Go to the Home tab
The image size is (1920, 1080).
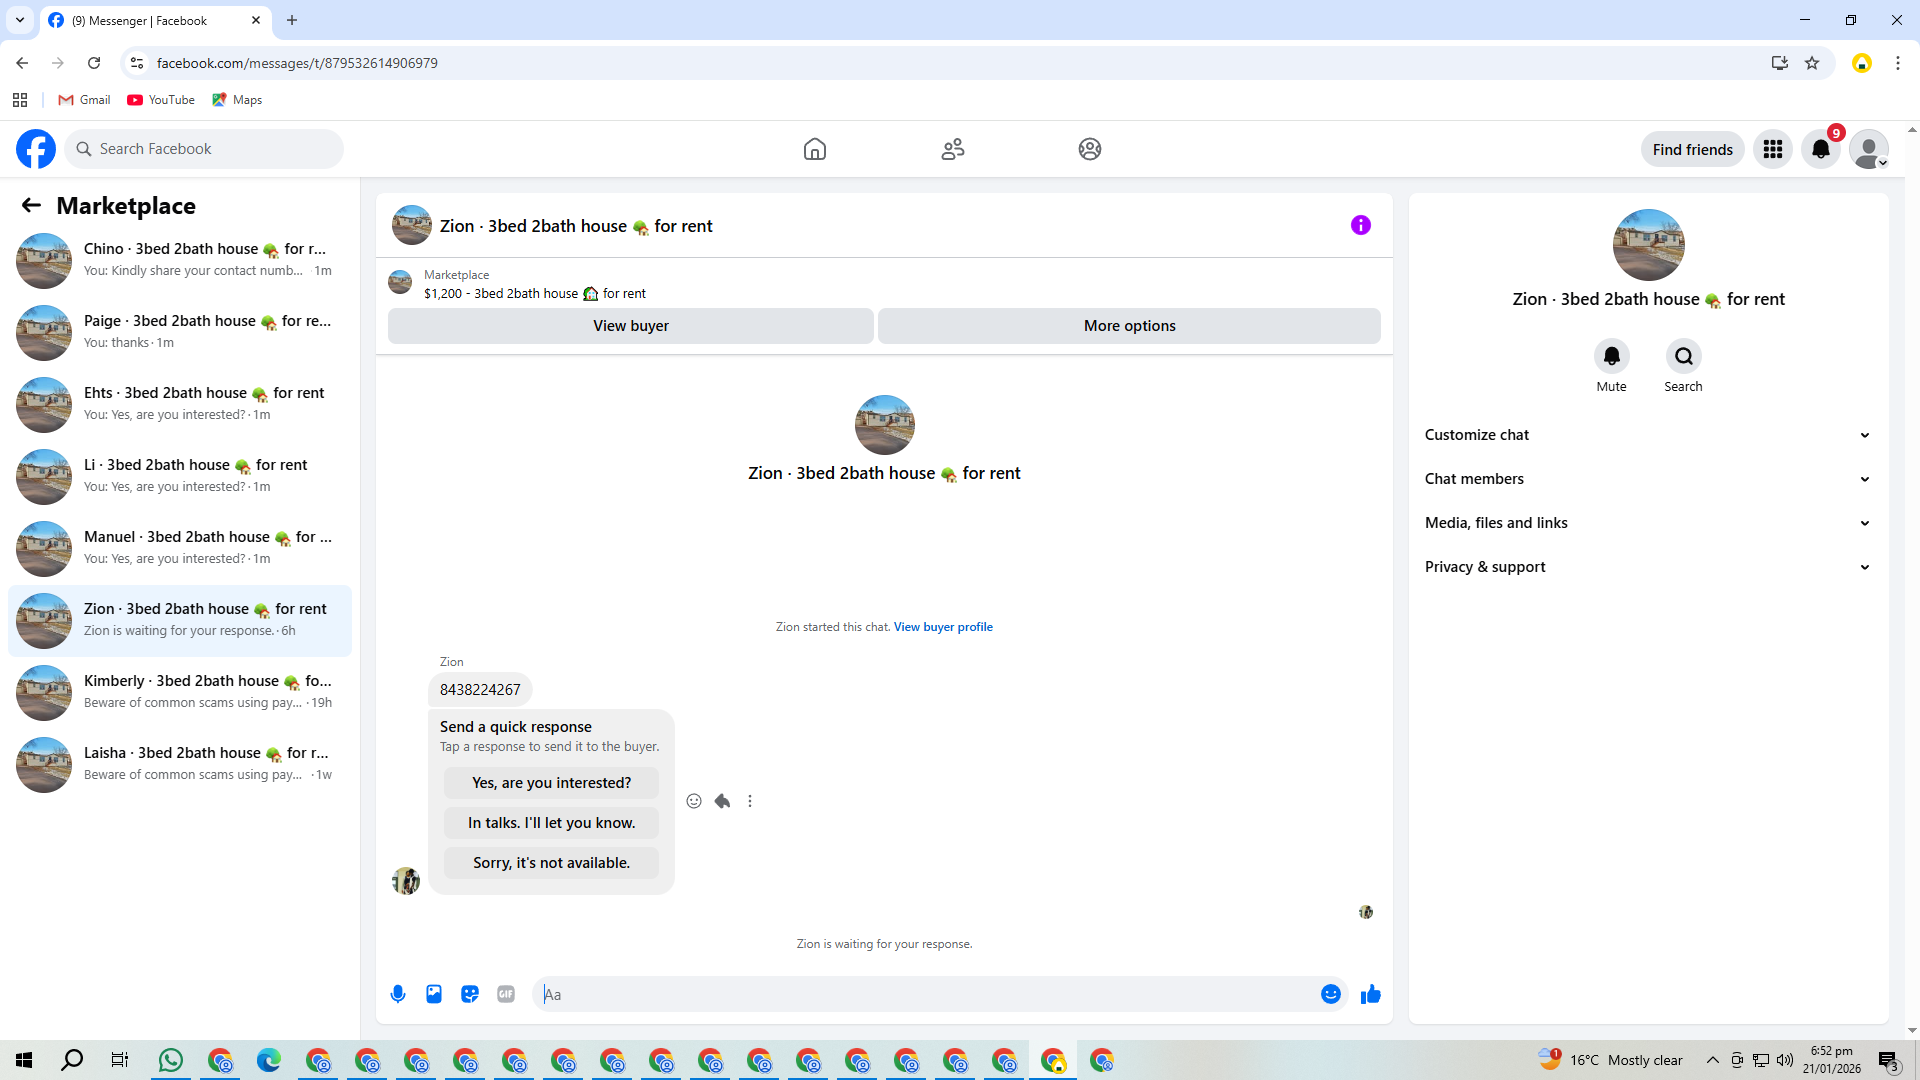pos(814,149)
